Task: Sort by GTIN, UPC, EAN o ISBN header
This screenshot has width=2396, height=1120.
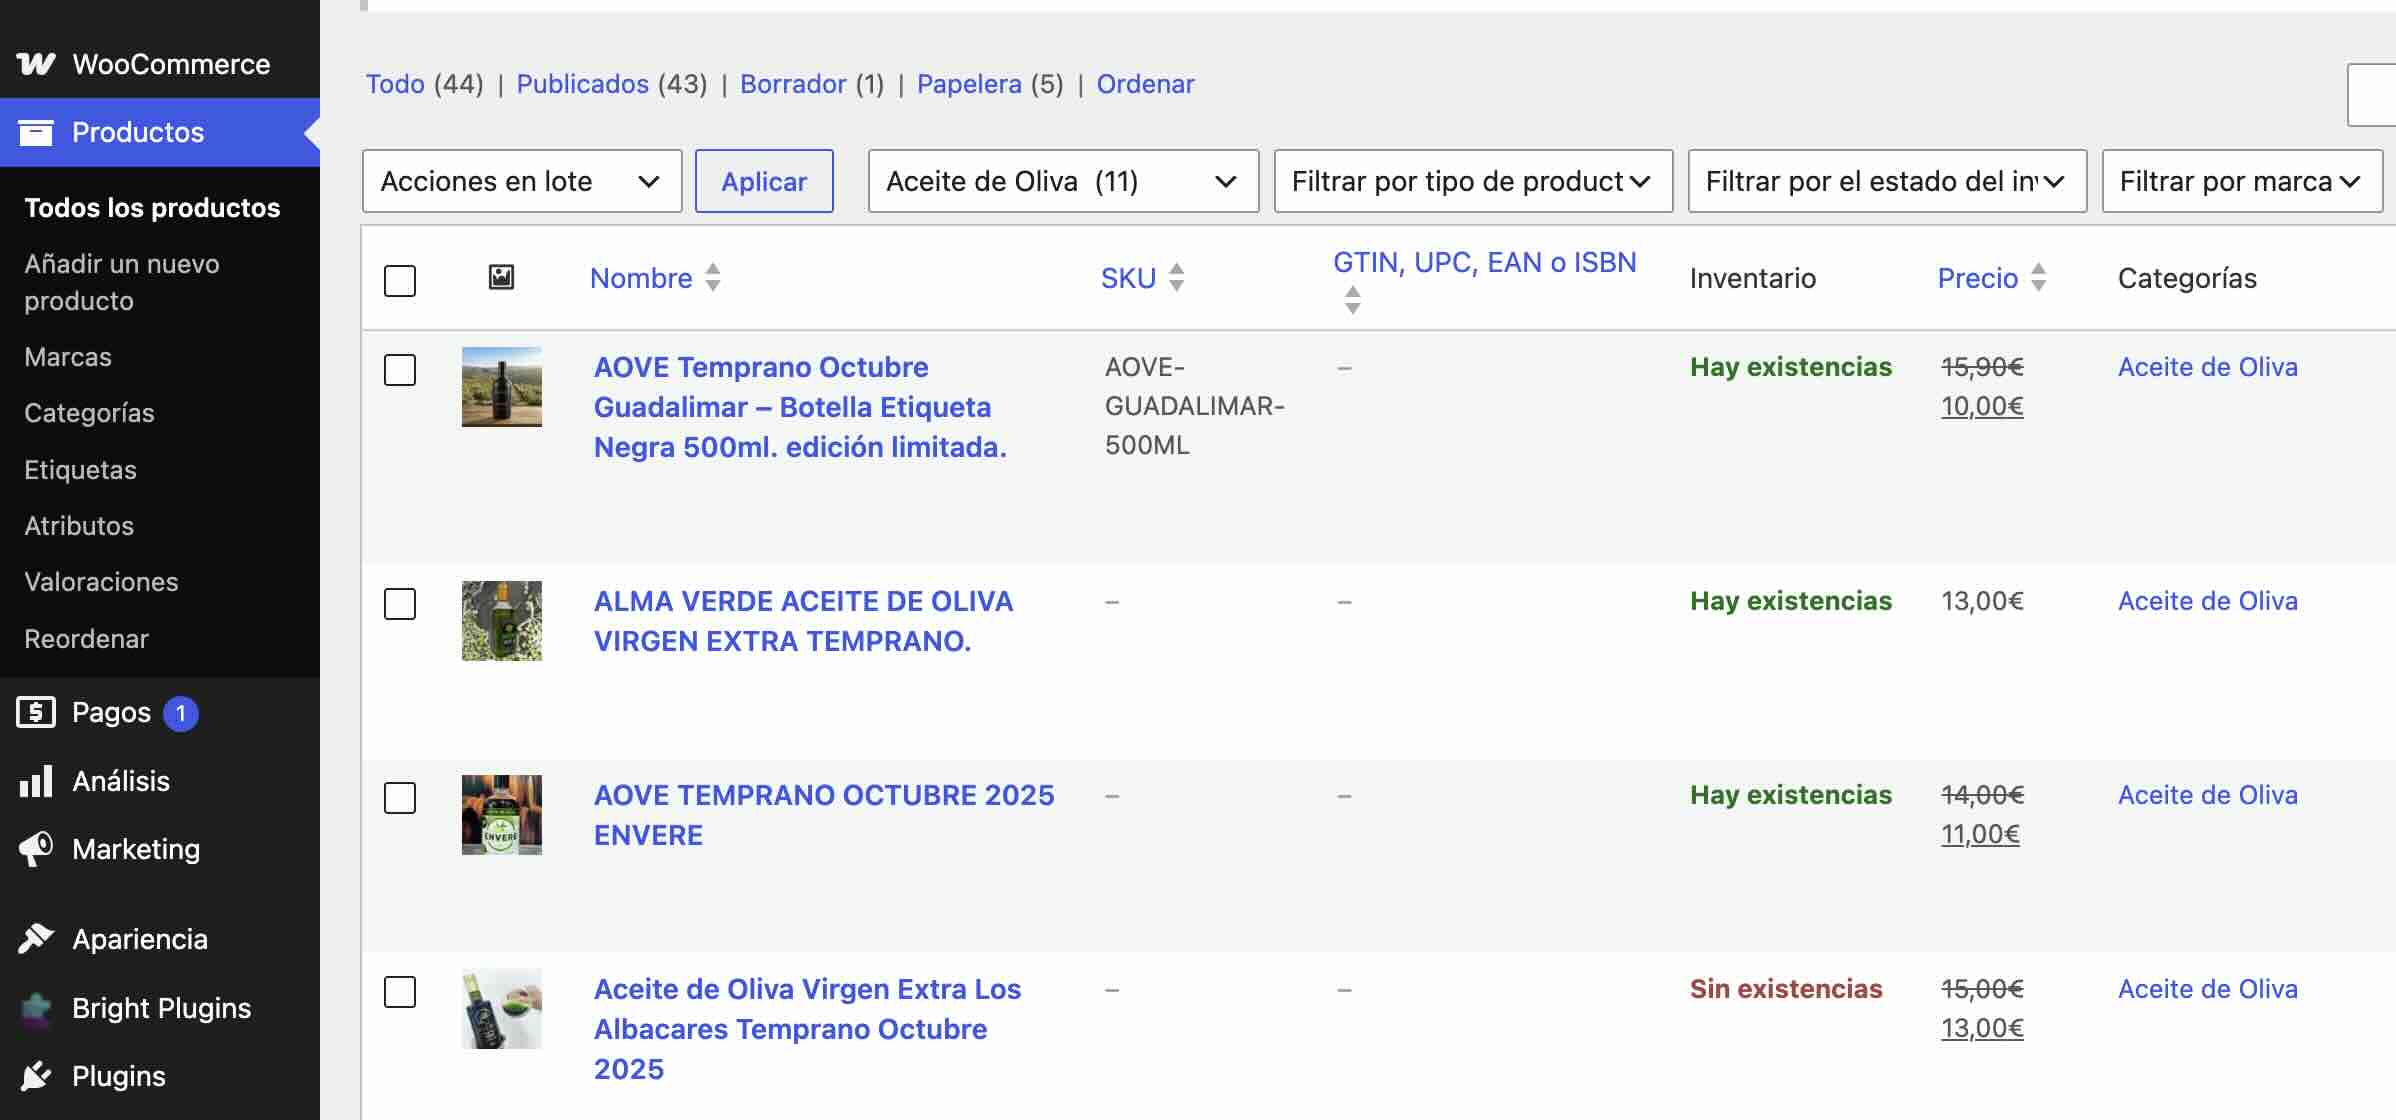Action: coord(1485,262)
